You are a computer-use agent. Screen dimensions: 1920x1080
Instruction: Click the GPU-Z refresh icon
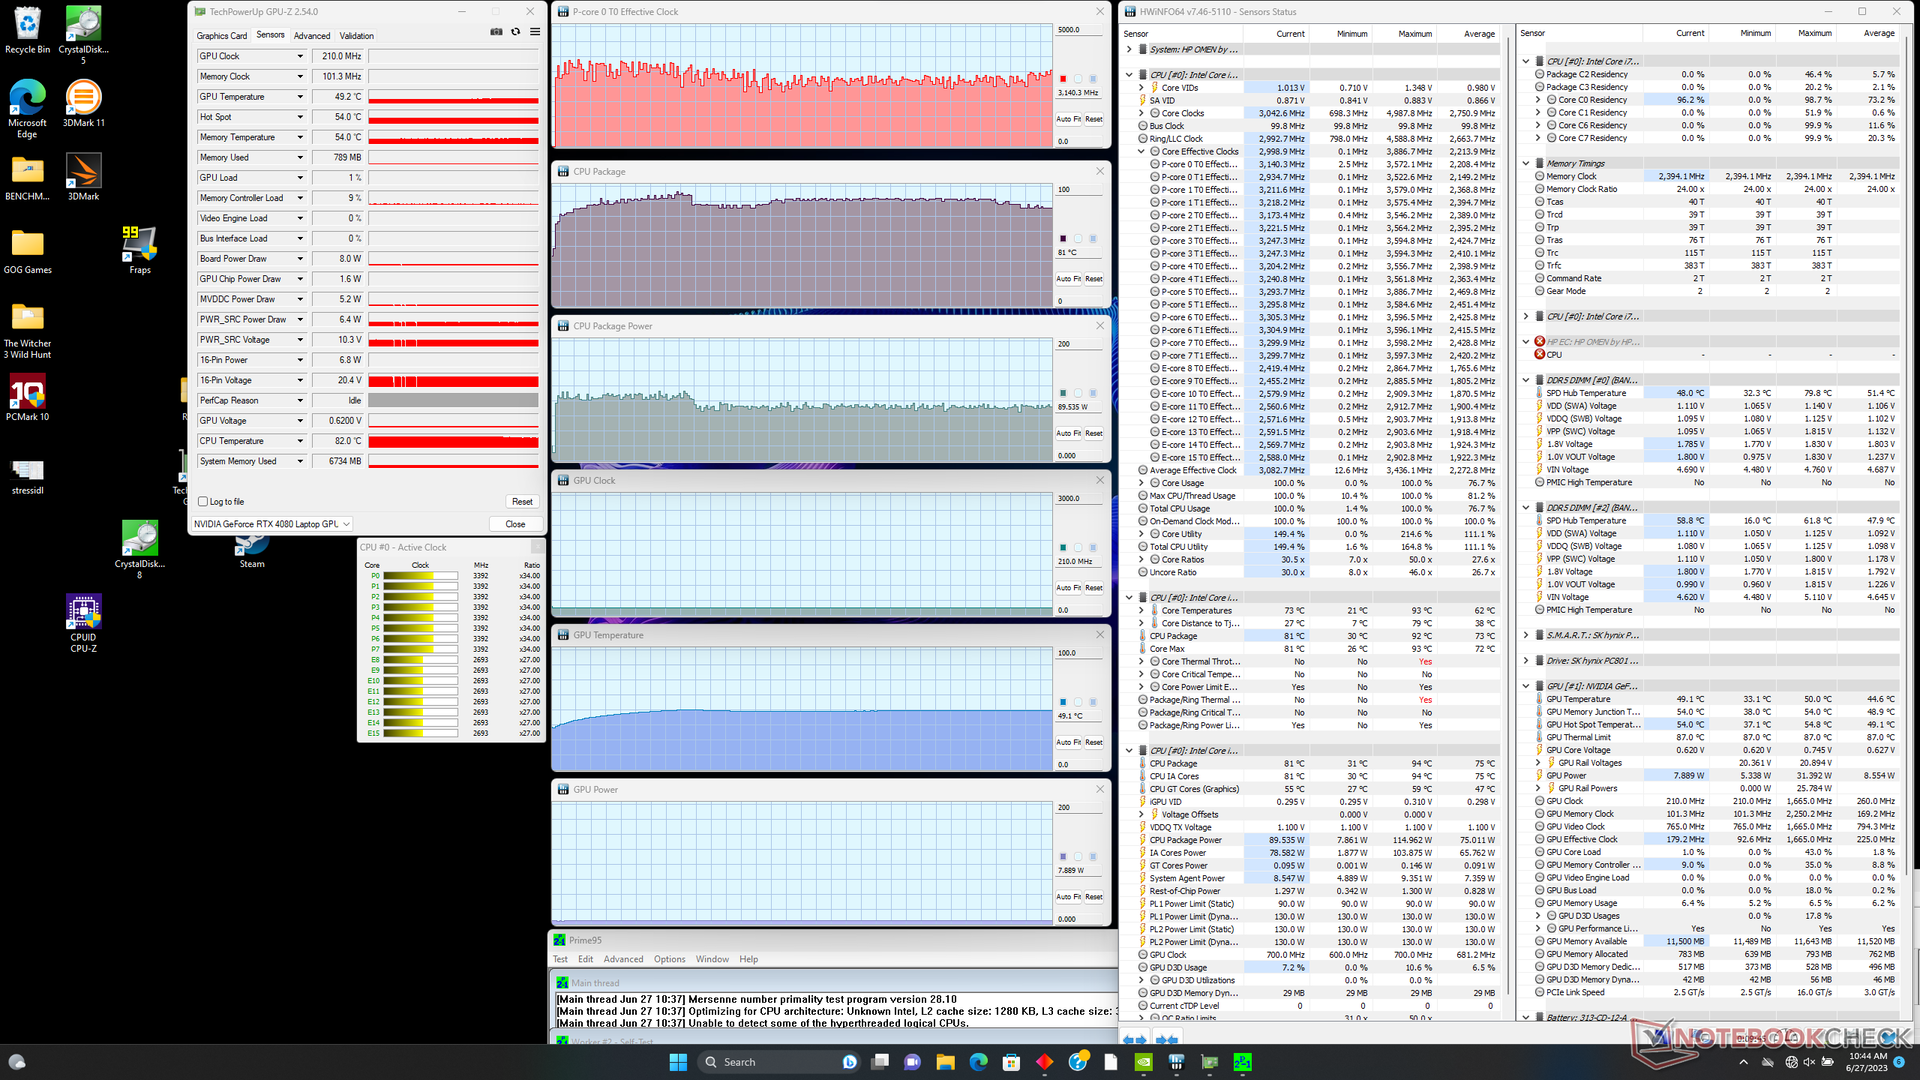point(516,32)
